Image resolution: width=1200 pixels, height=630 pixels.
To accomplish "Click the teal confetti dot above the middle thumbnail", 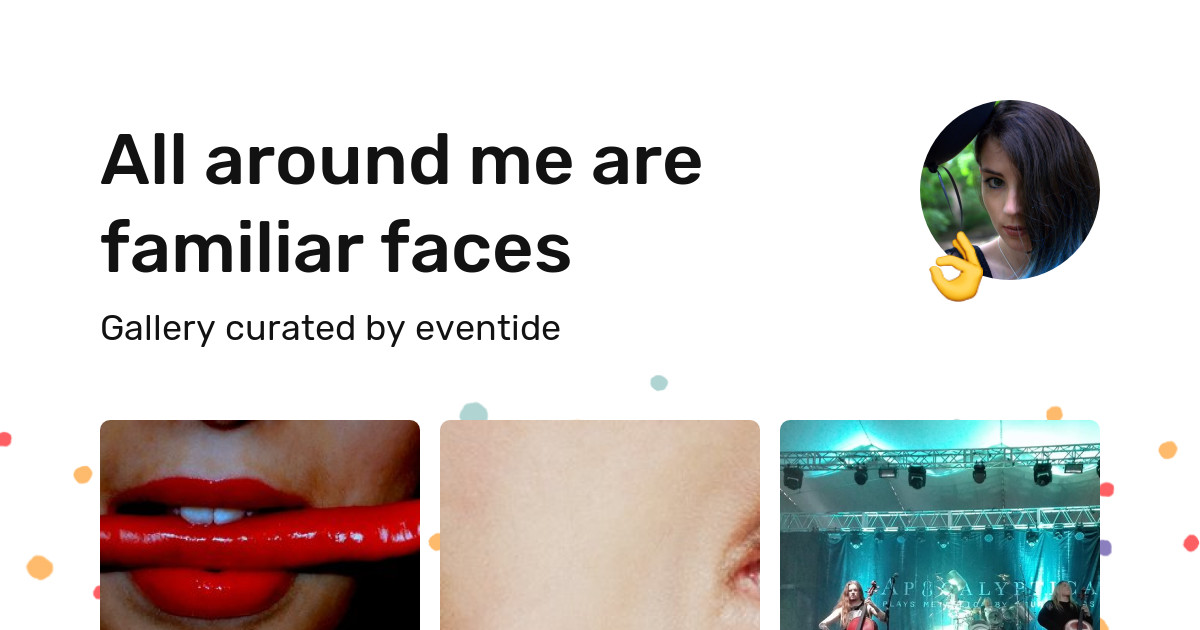I will pyautogui.click(x=658, y=383).
